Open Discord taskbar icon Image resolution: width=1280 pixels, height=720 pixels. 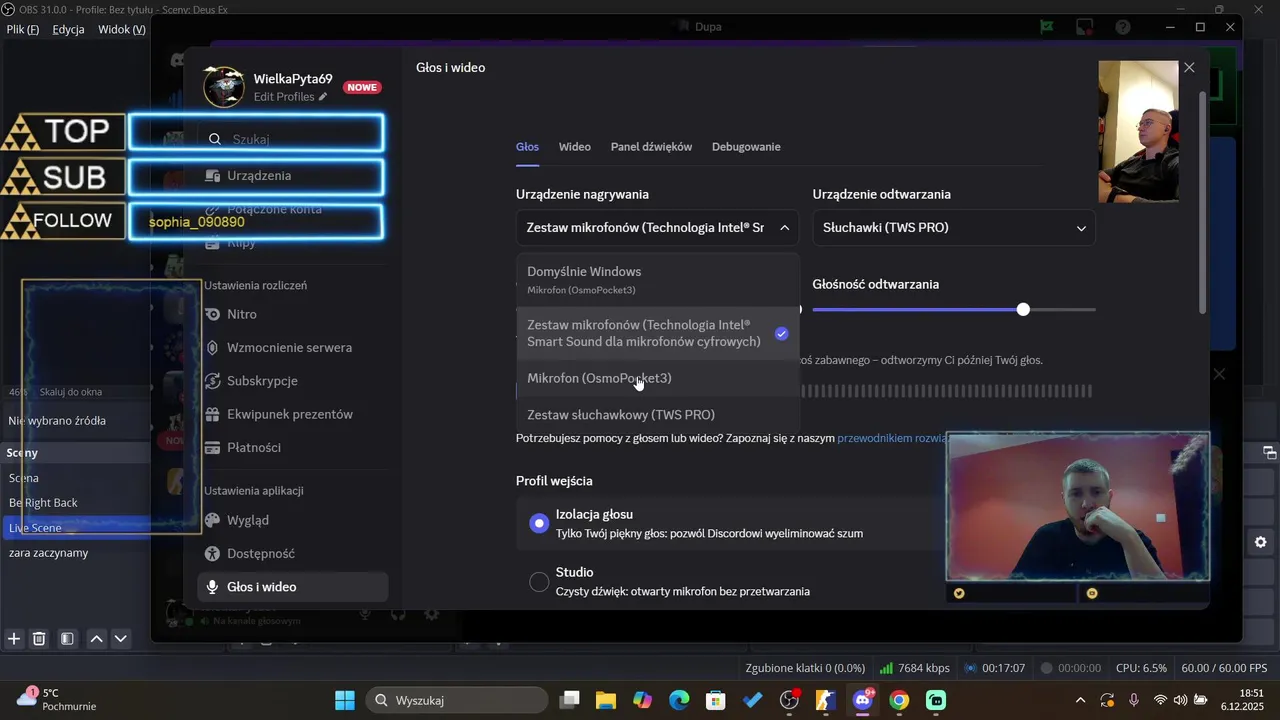tap(862, 700)
